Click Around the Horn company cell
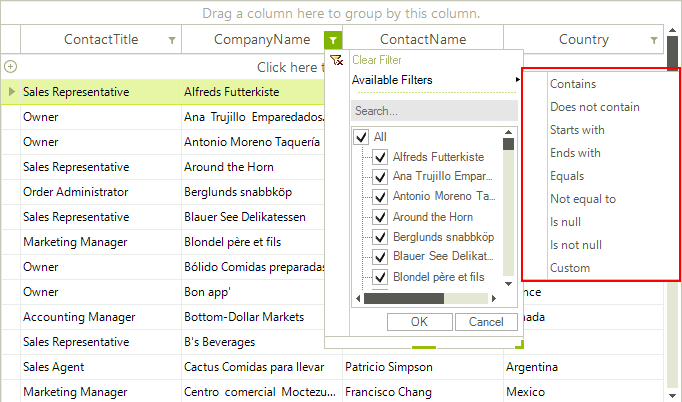682x402 pixels. 253,167
